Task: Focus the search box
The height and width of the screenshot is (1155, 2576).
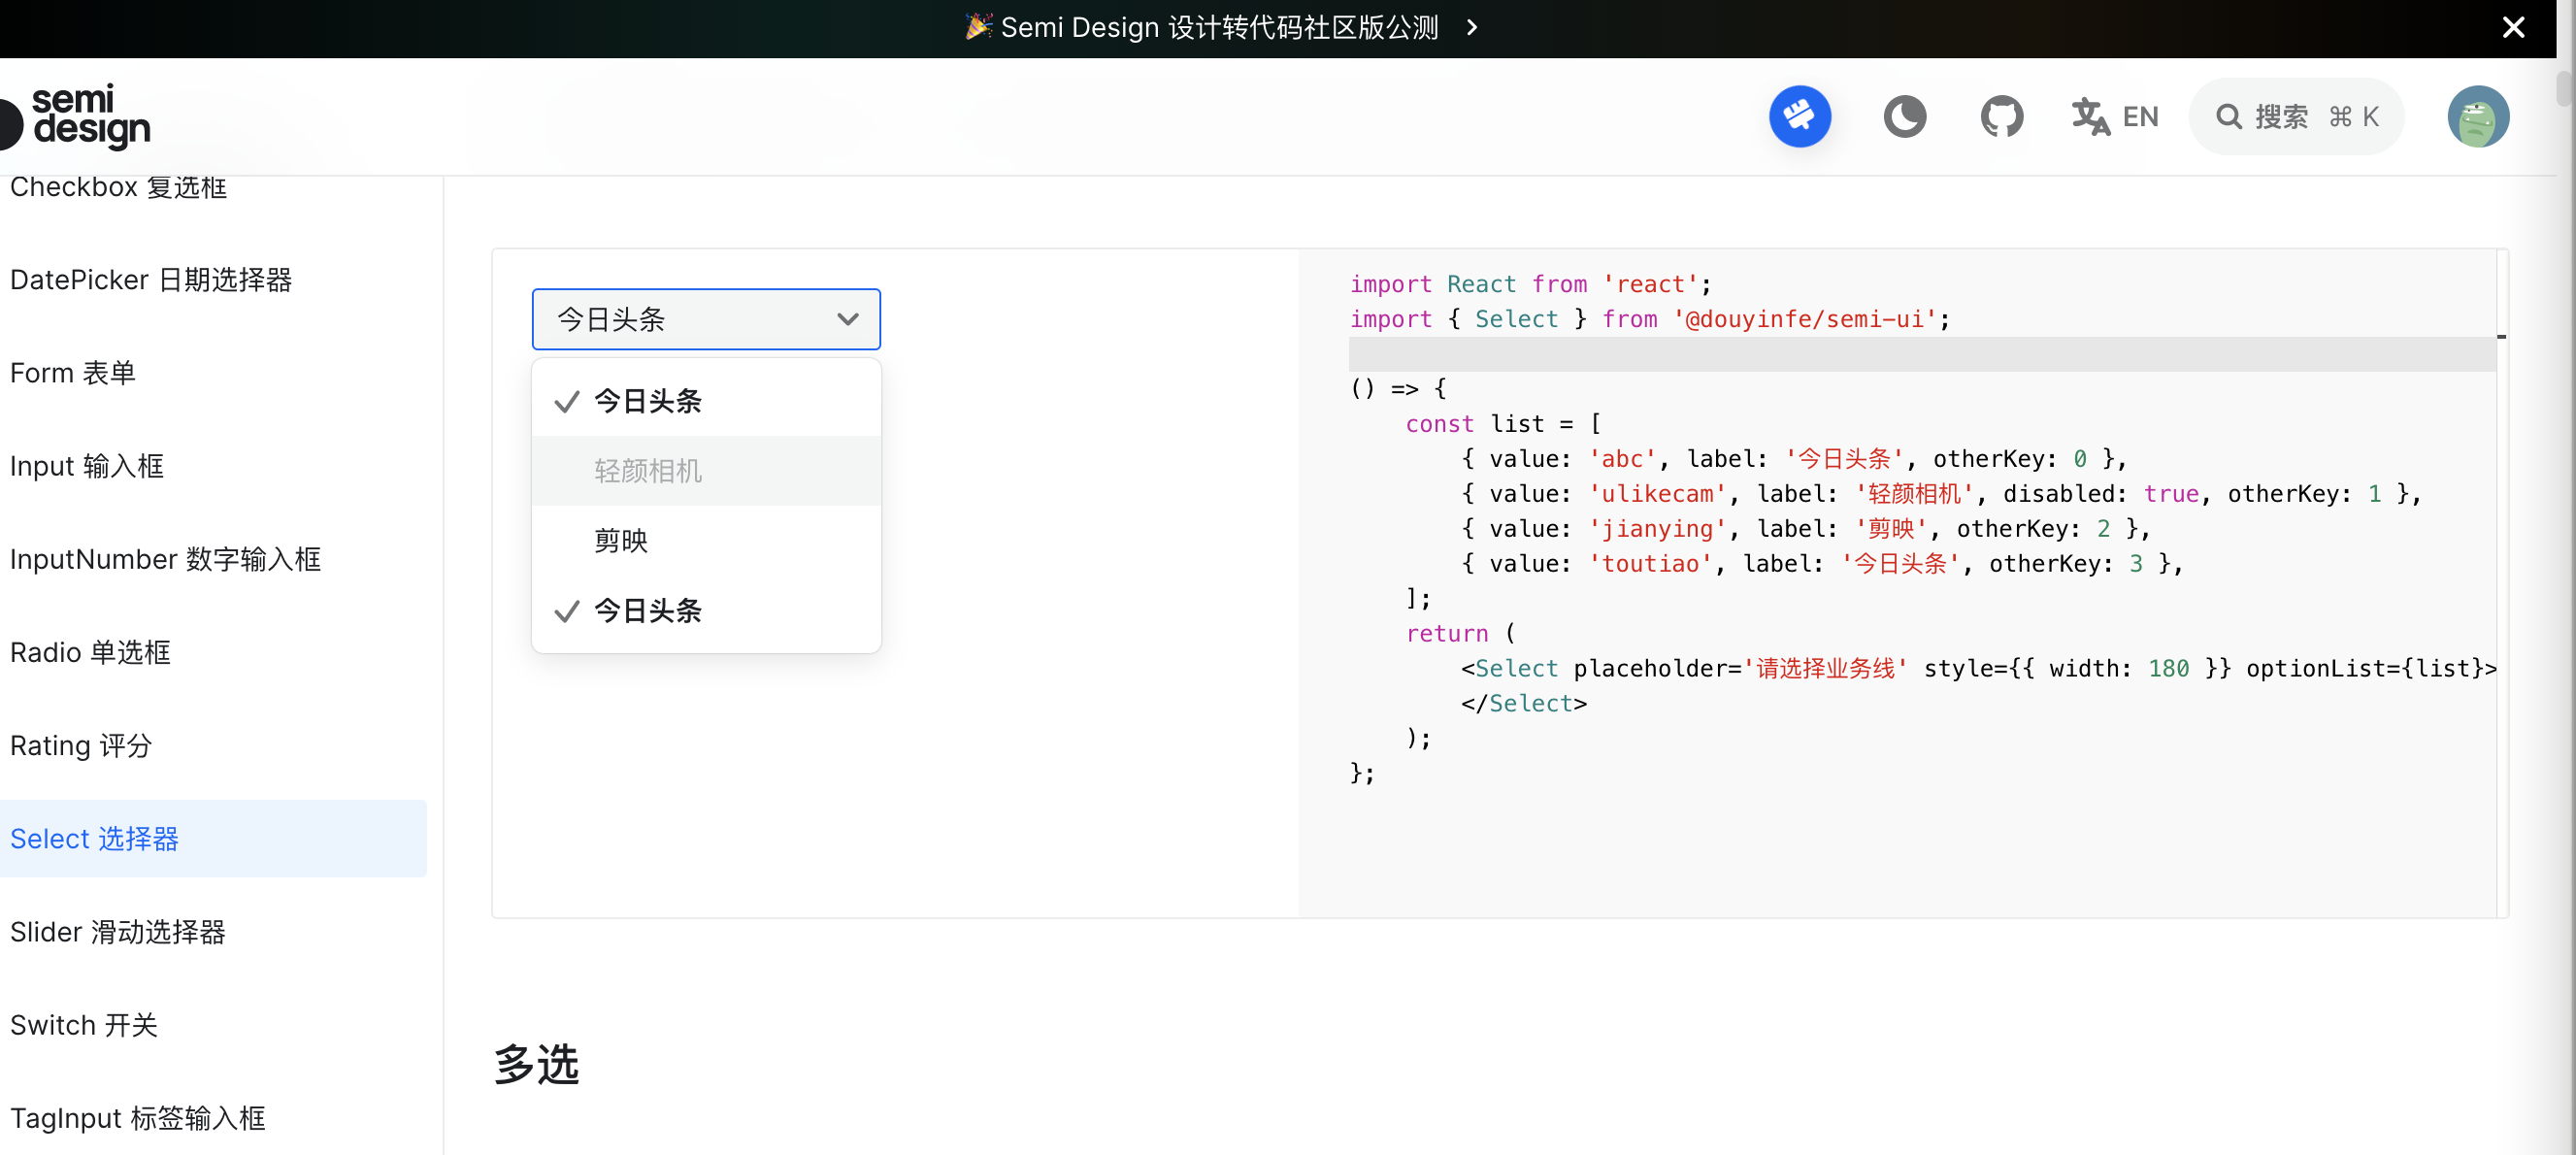Action: point(2296,117)
